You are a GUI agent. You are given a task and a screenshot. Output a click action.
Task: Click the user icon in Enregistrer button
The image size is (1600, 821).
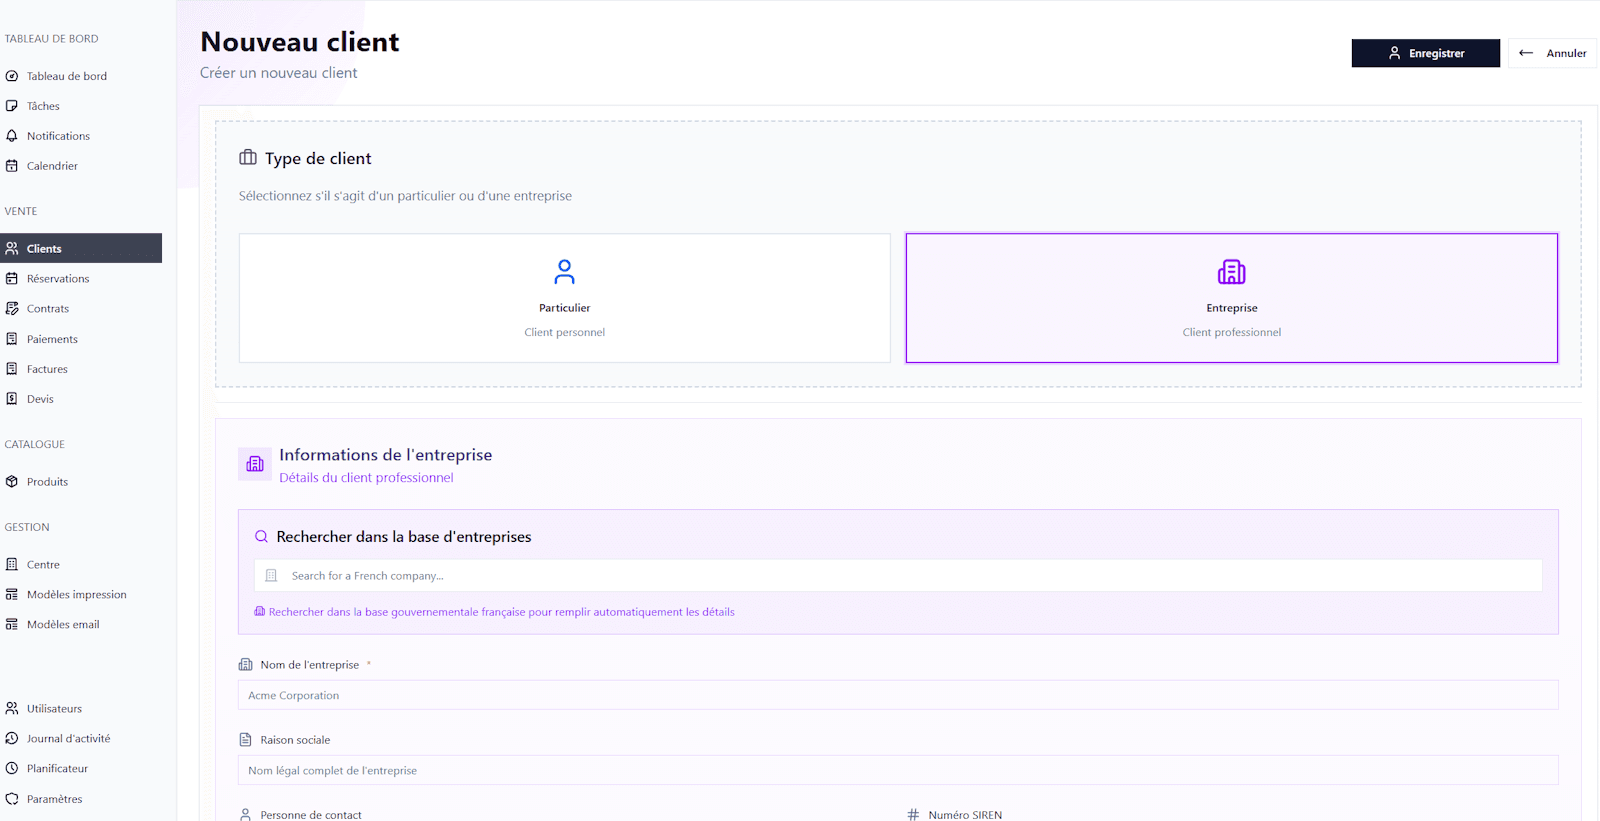[1394, 53]
